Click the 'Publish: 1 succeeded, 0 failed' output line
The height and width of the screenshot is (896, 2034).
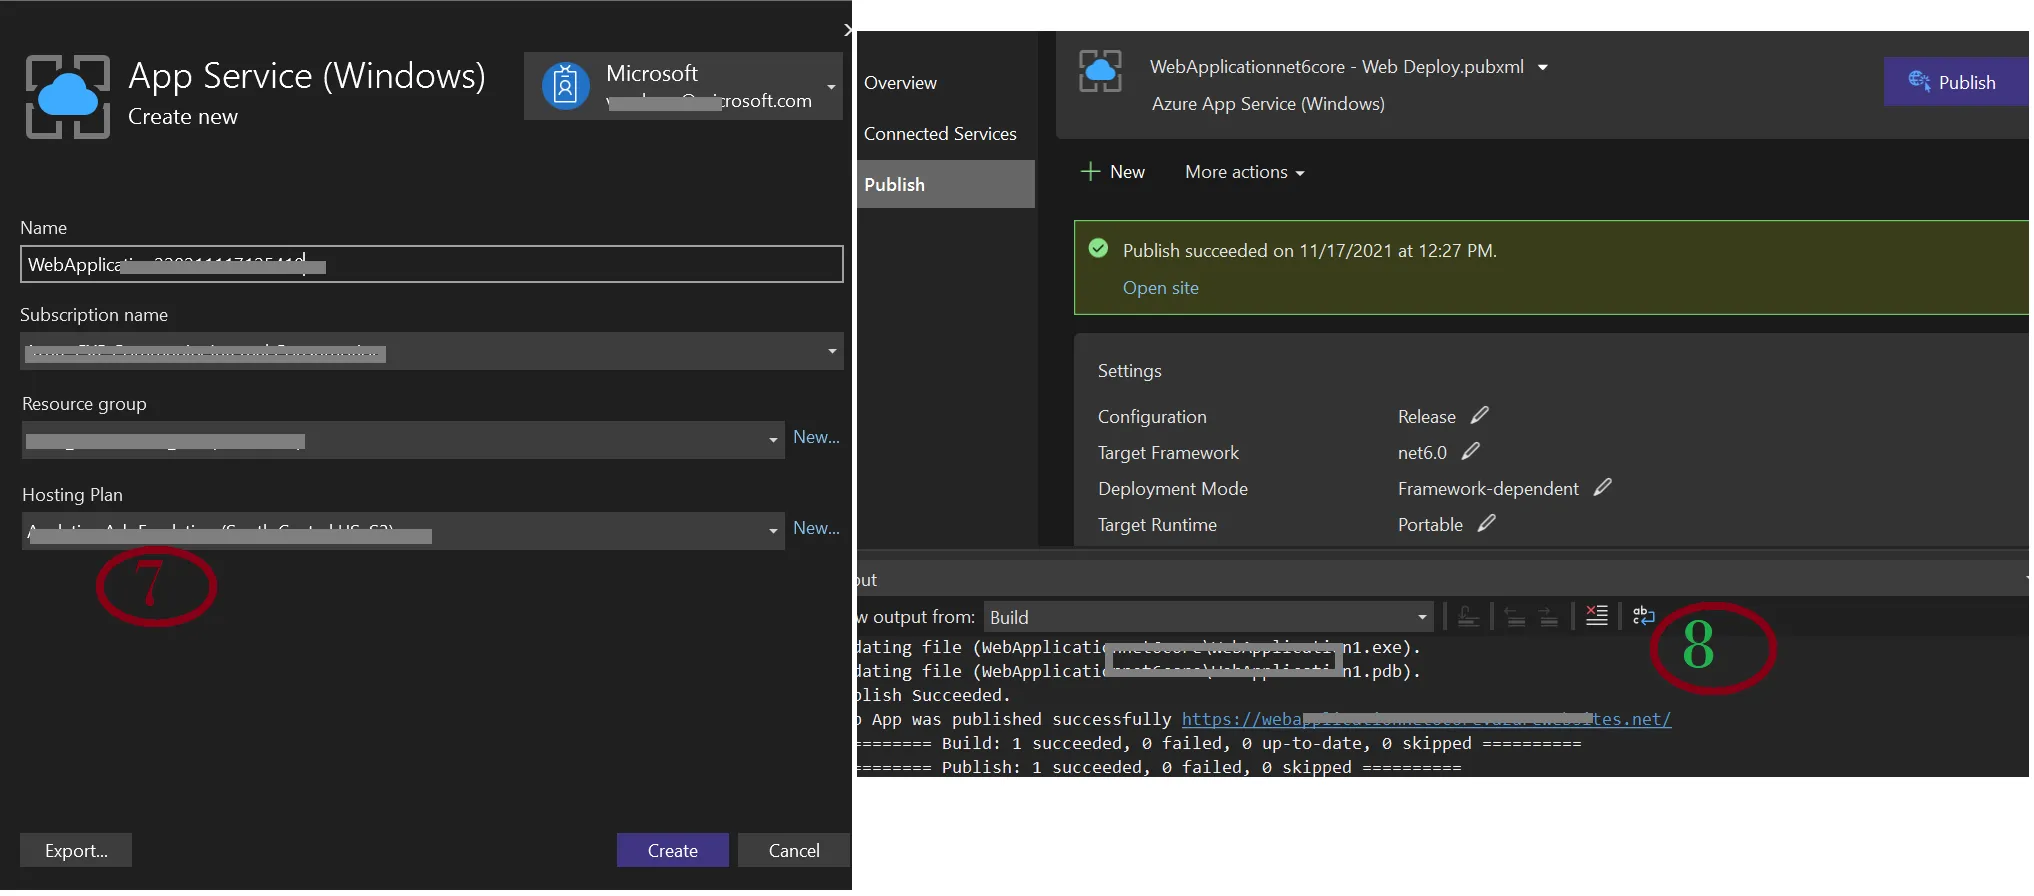pyautogui.click(x=1158, y=767)
